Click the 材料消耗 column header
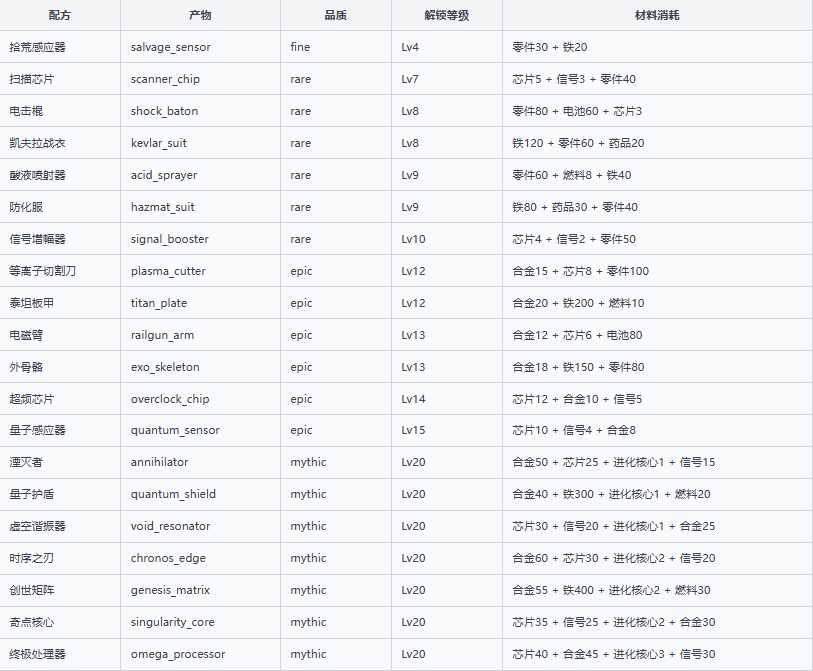813x671 pixels. pyautogui.click(x=657, y=15)
